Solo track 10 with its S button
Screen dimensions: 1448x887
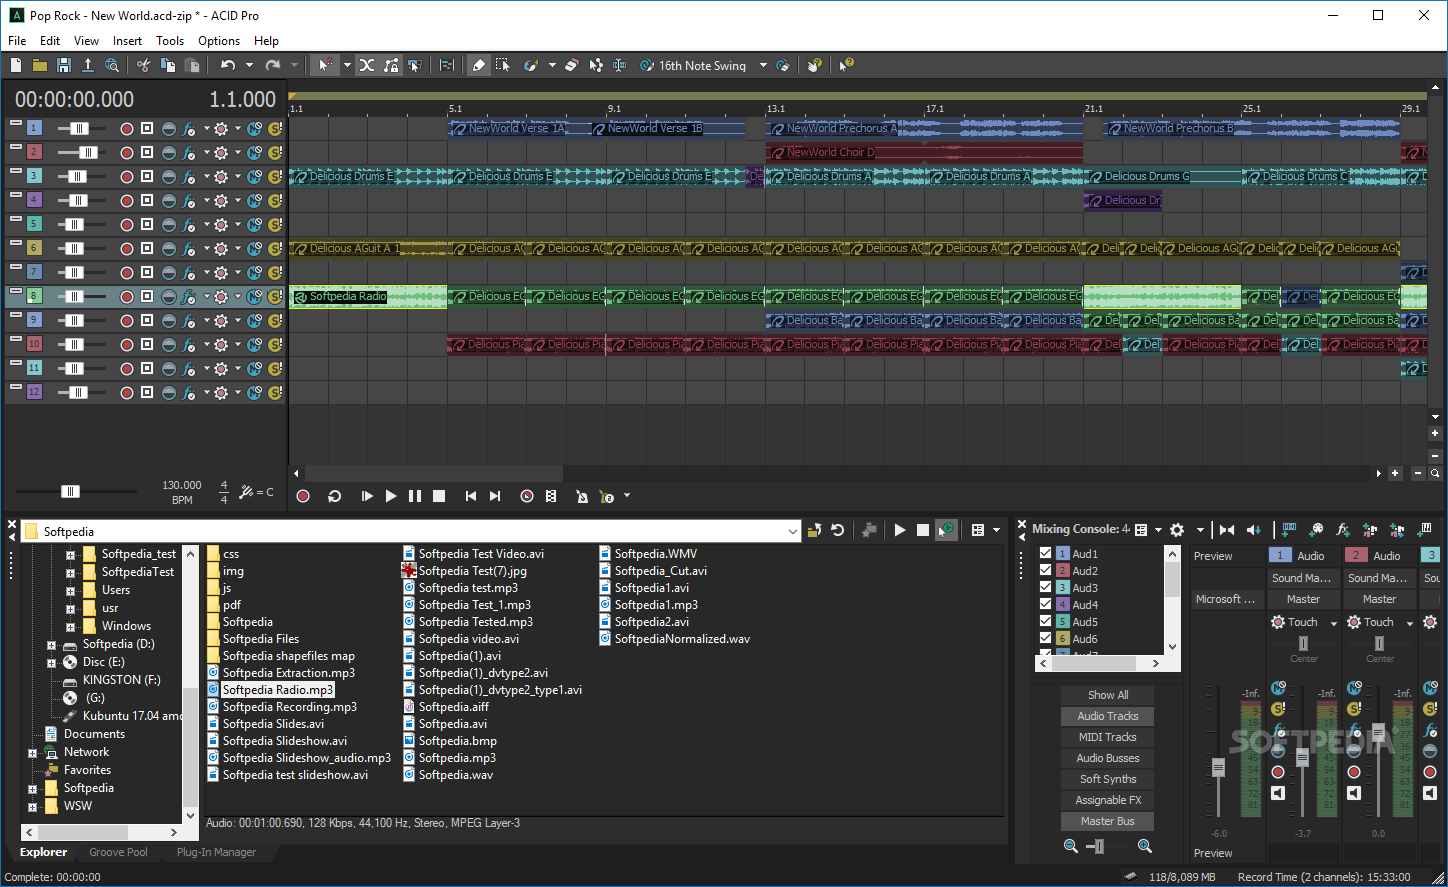[275, 345]
